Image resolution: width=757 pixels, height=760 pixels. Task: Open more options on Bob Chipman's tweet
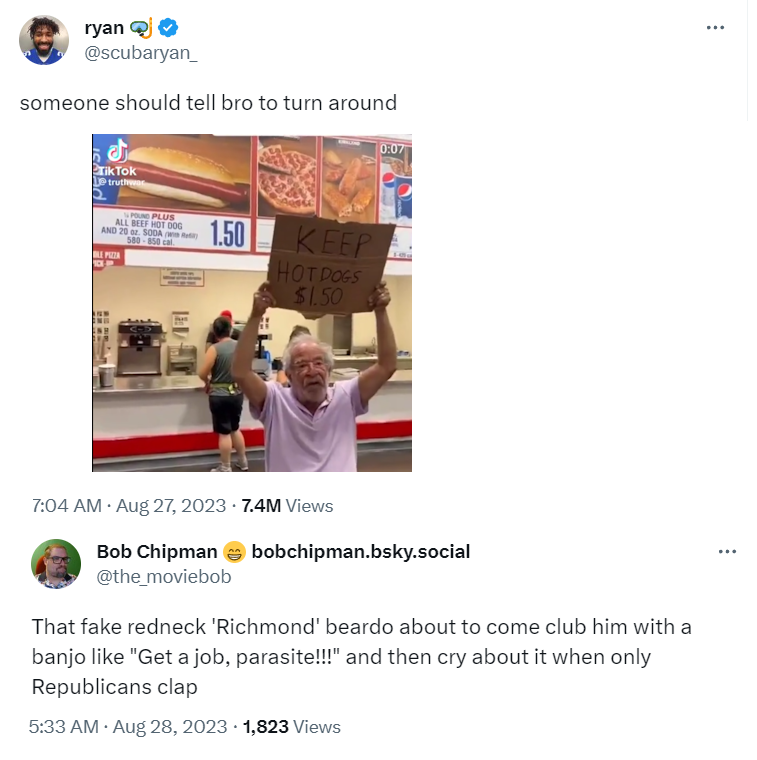pyautogui.click(x=727, y=551)
